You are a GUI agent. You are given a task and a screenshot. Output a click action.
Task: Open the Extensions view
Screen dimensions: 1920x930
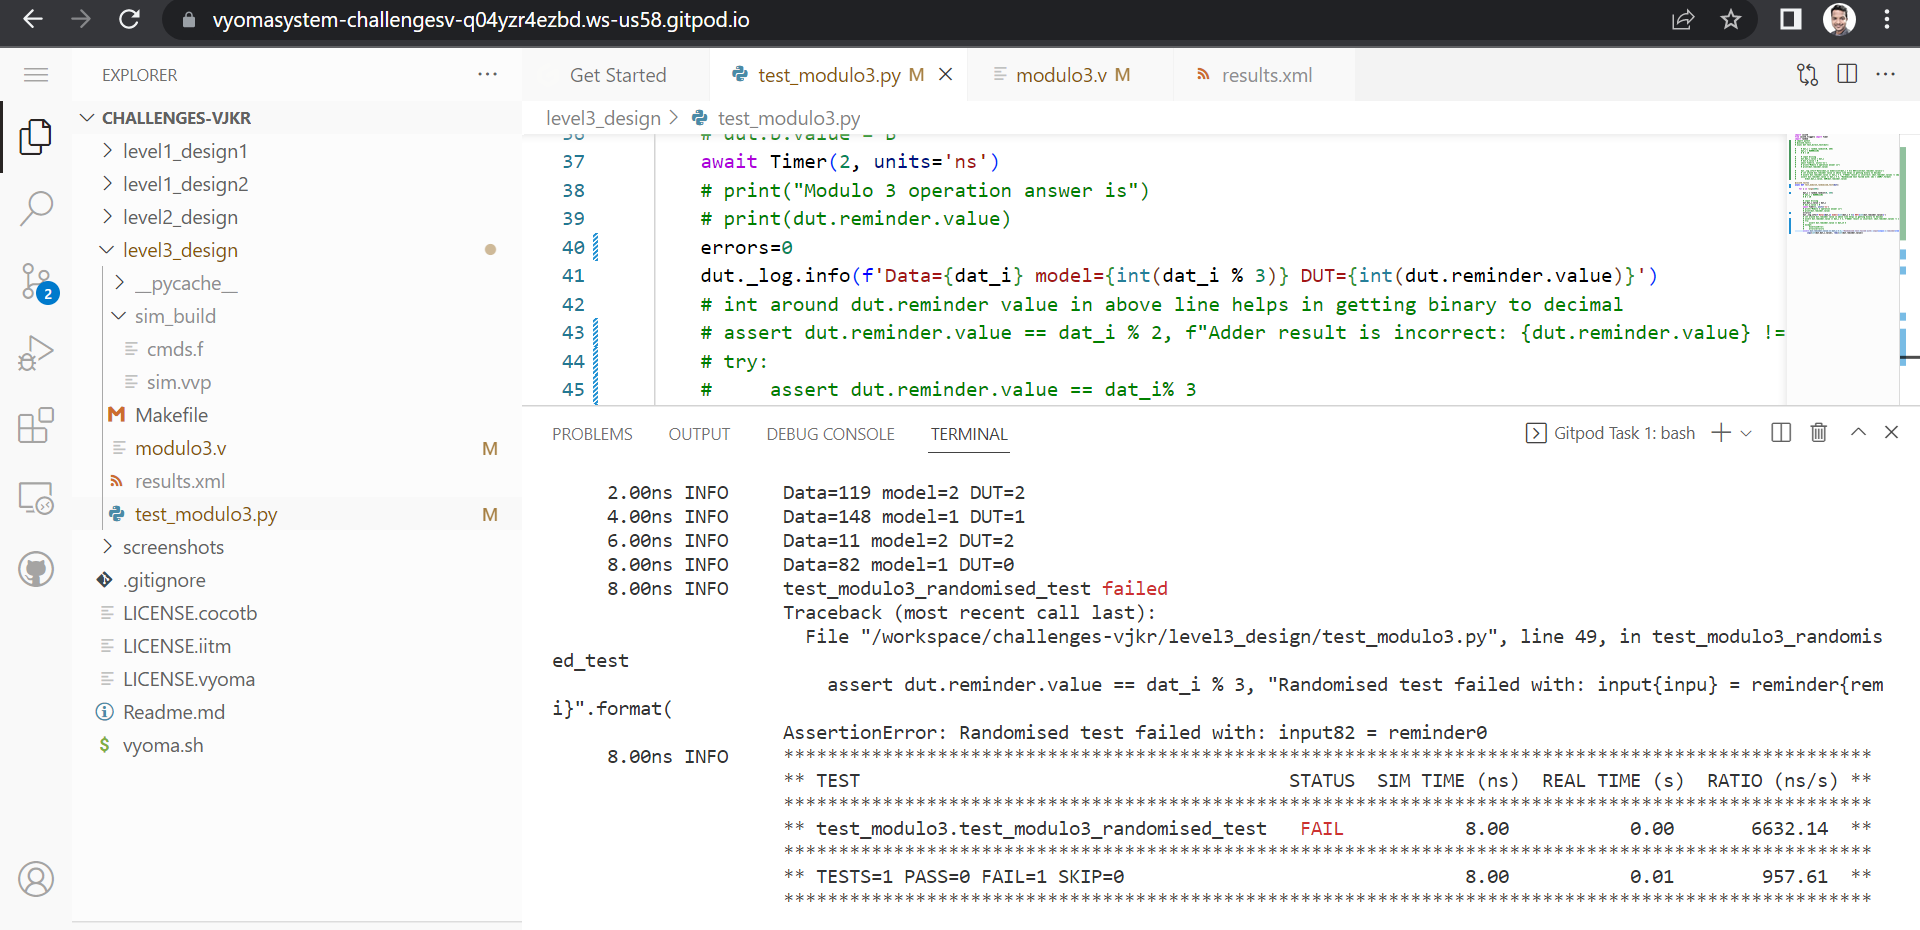[36, 425]
